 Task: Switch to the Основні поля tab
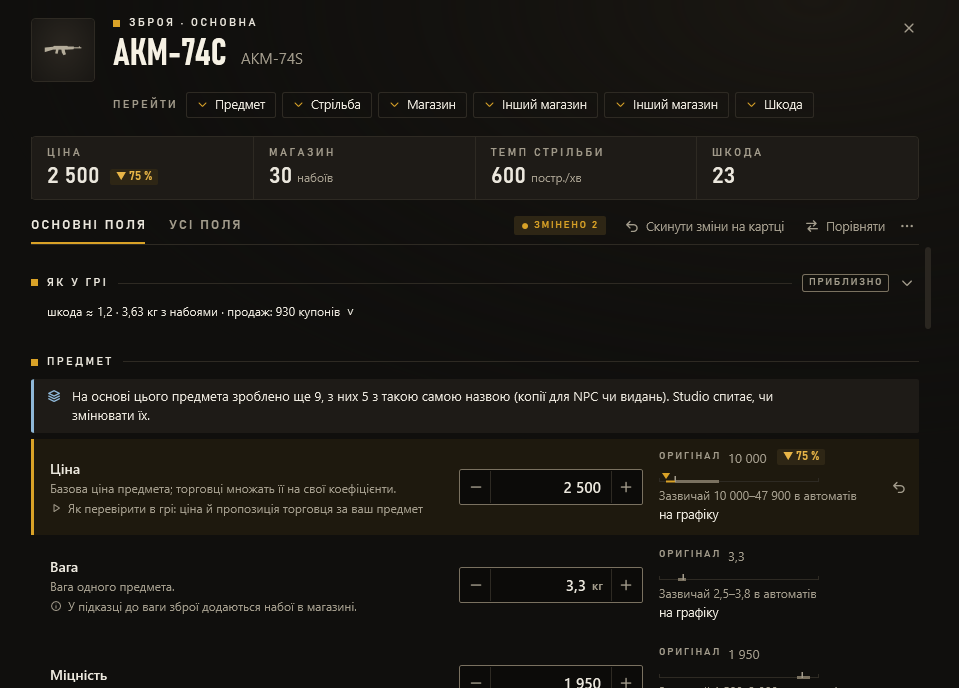click(x=88, y=225)
